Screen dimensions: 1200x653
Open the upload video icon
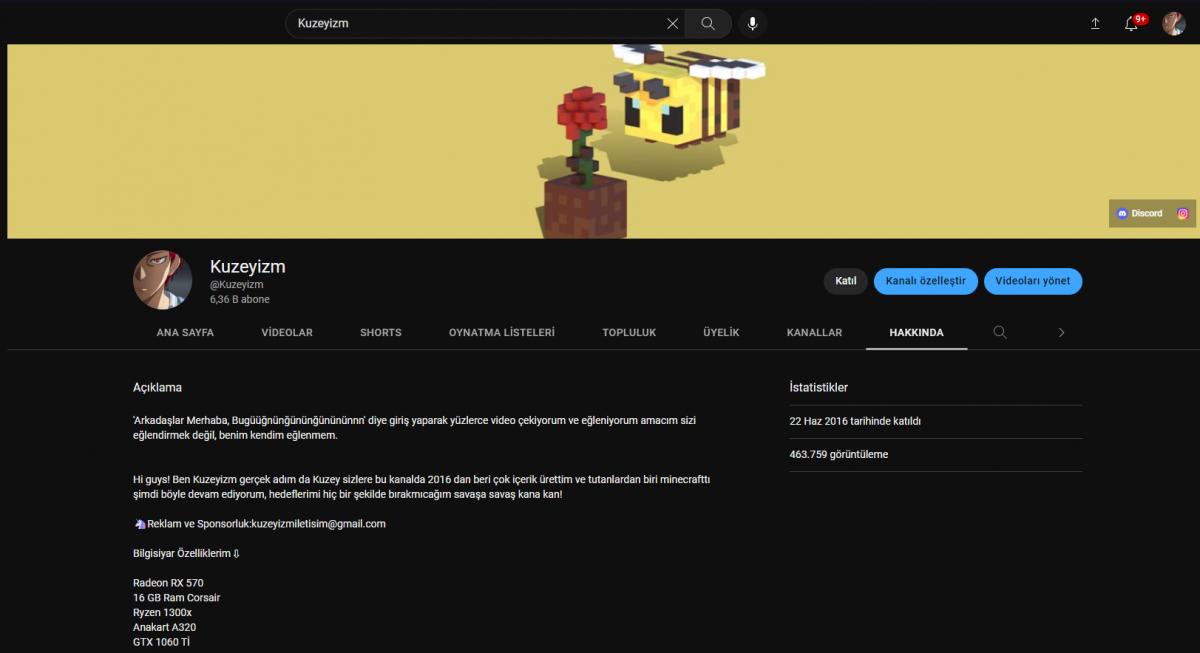pyautogui.click(x=1095, y=23)
